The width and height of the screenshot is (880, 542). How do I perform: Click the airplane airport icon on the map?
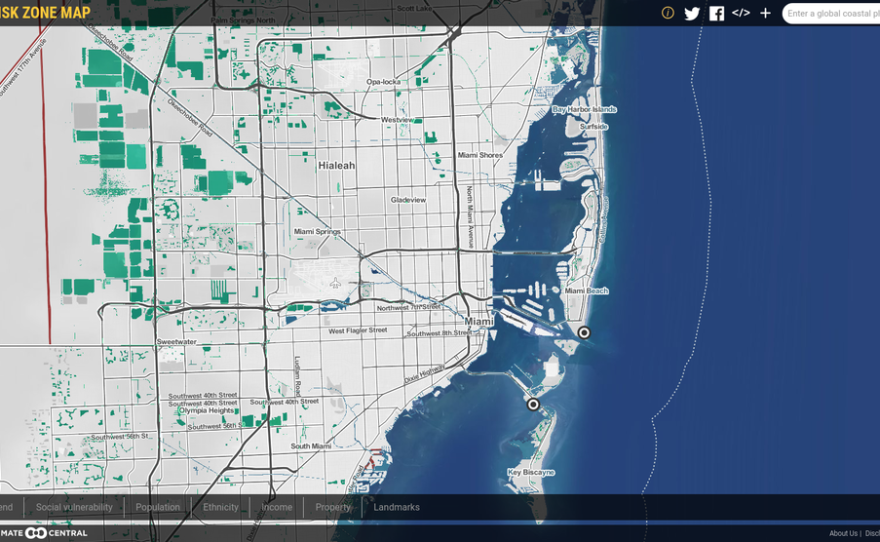(x=336, y=283)
